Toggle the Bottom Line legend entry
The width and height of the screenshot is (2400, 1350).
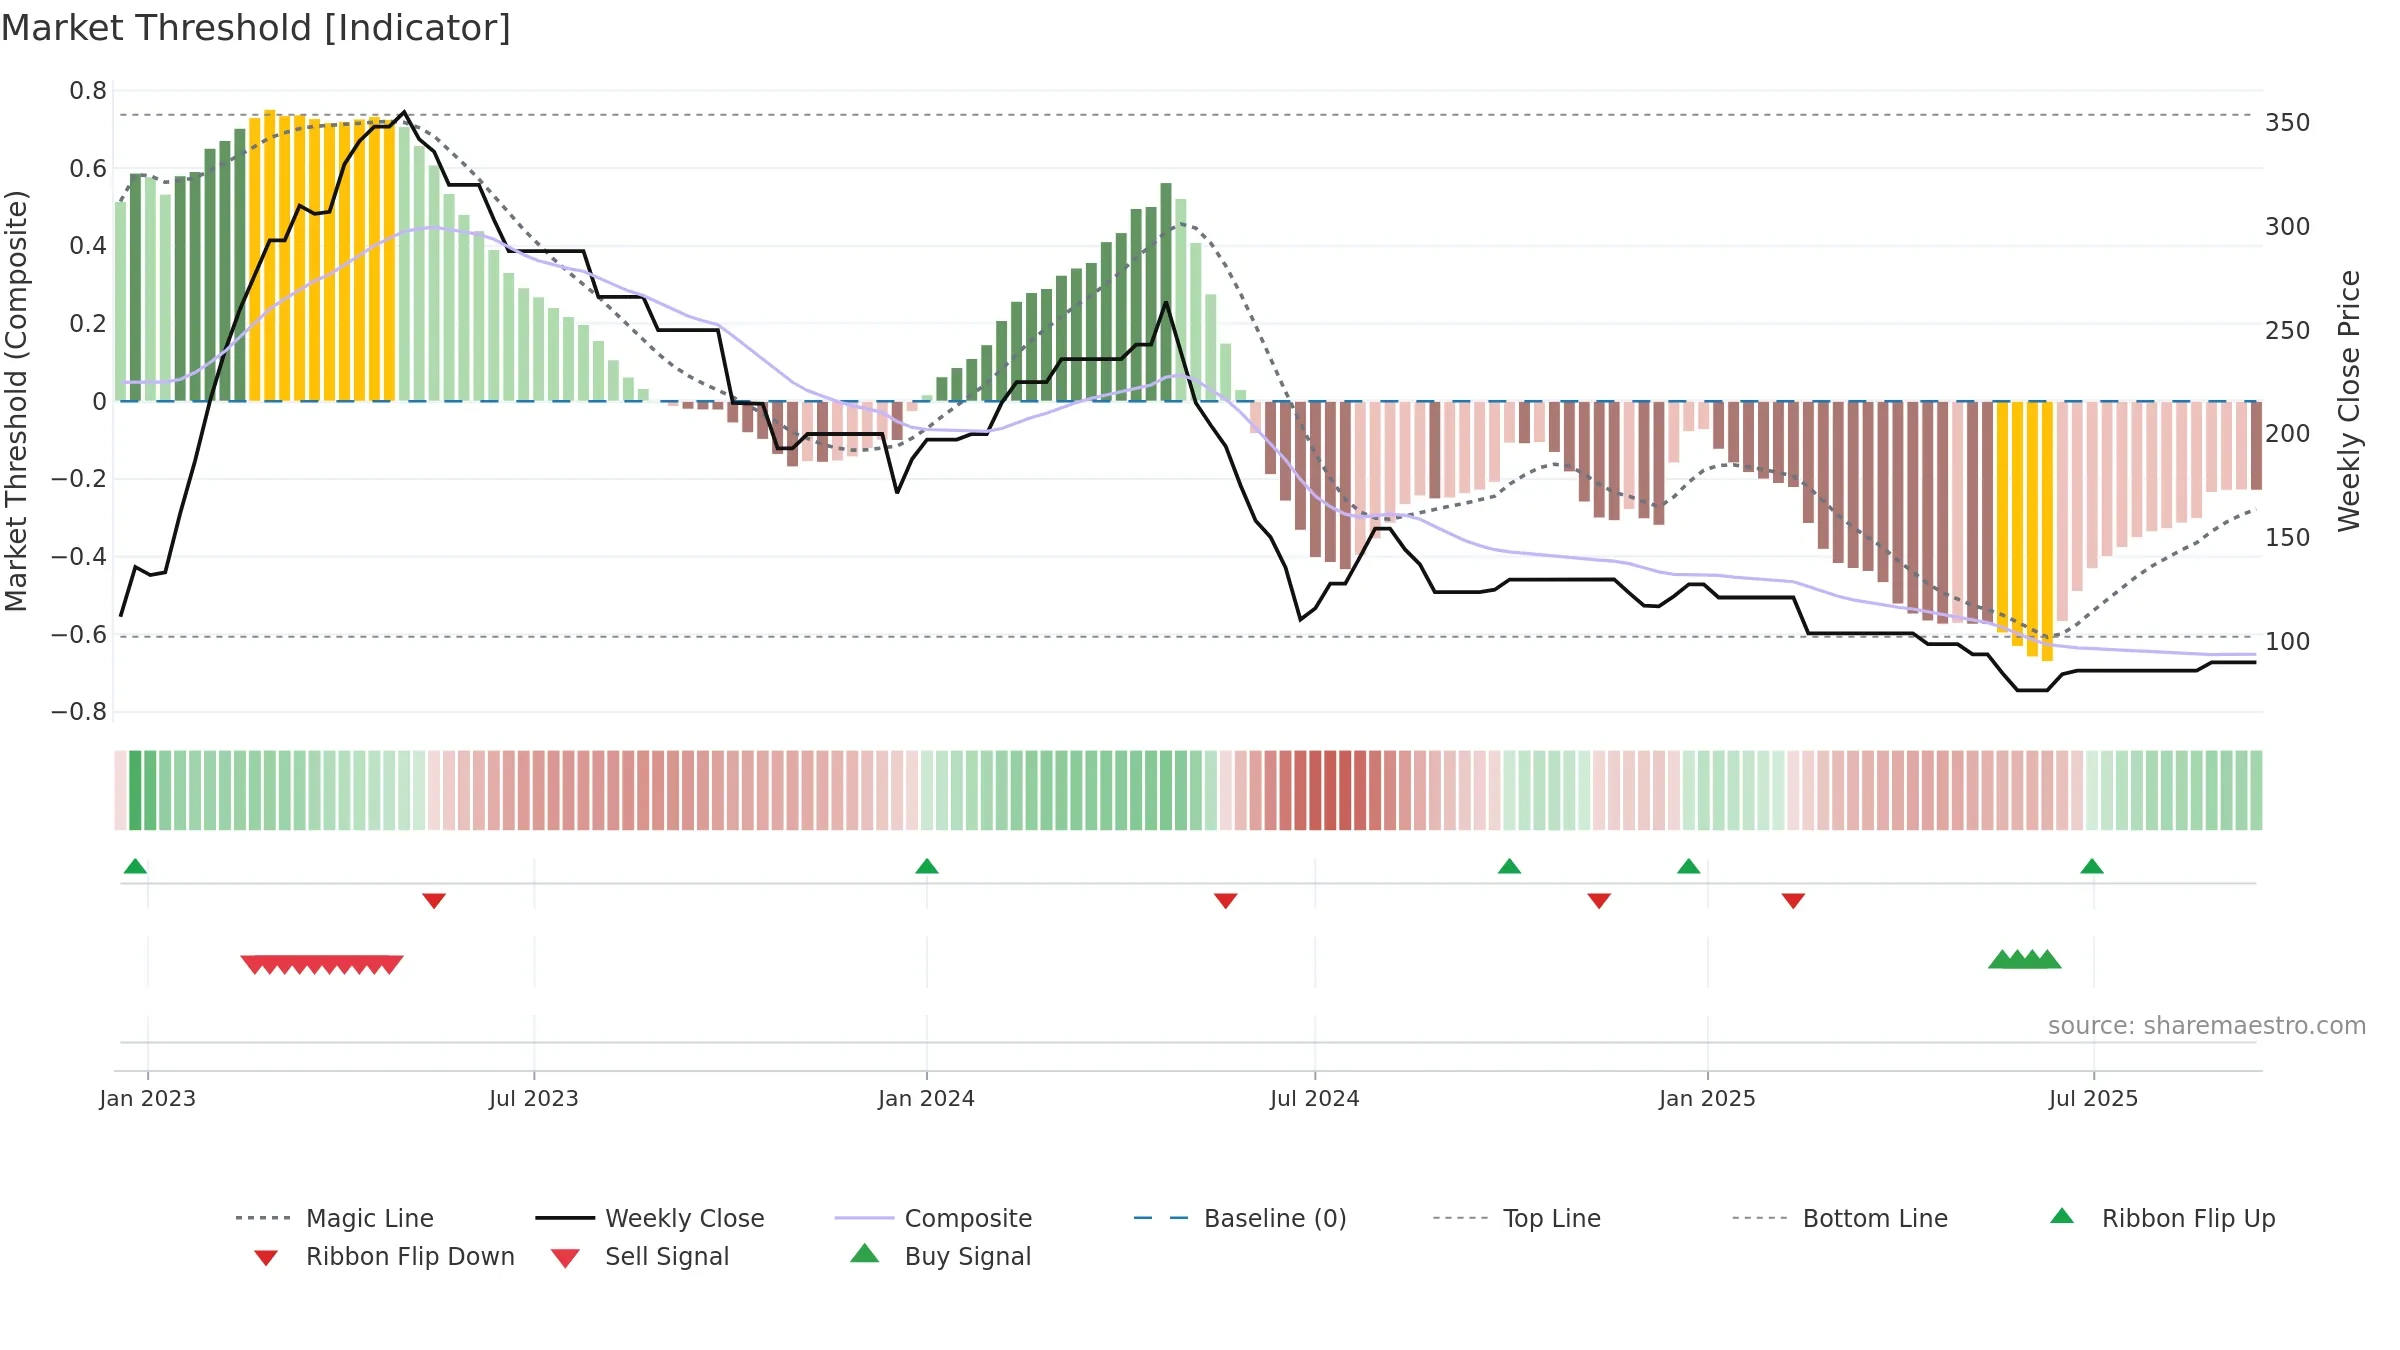tap(1840, 1218)
